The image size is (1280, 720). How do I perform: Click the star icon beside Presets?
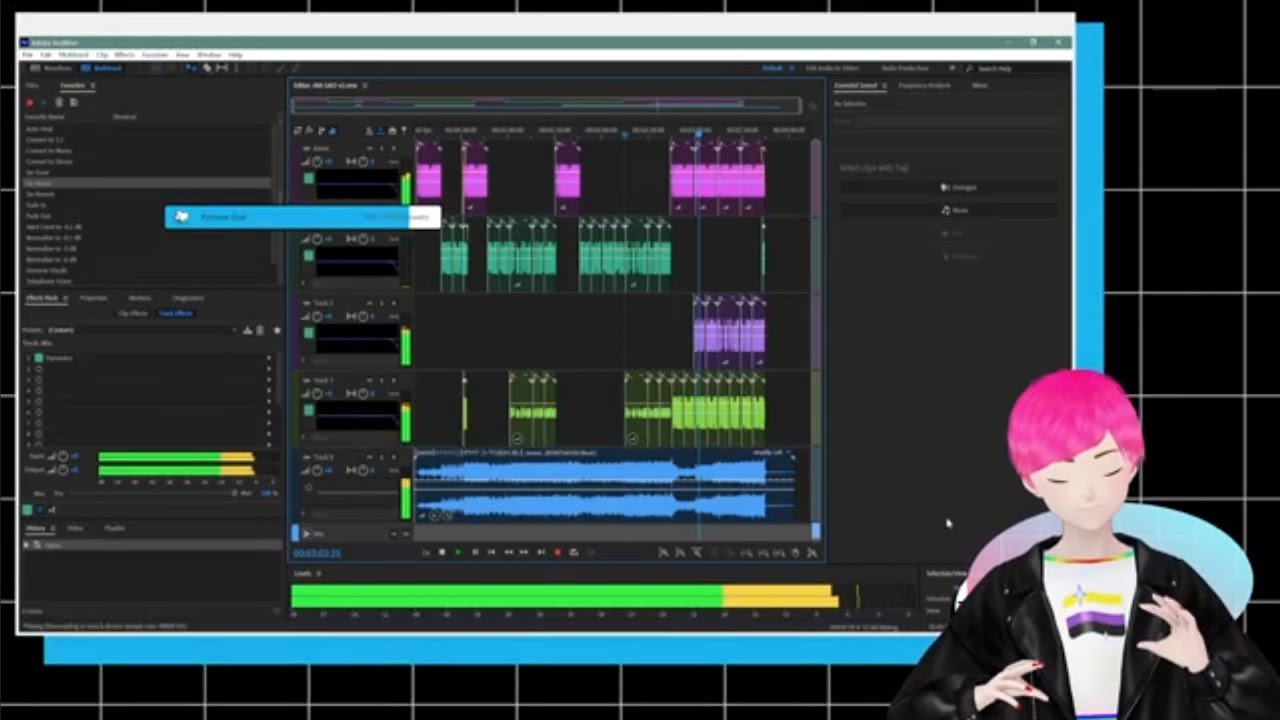[x=277, y=330]
